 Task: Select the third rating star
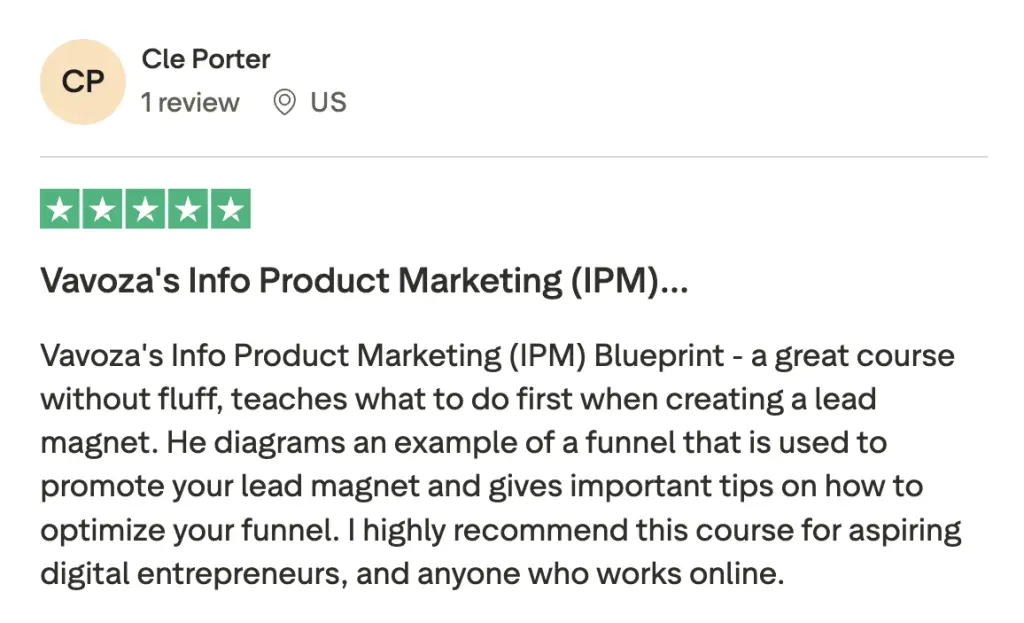[145, 209]
